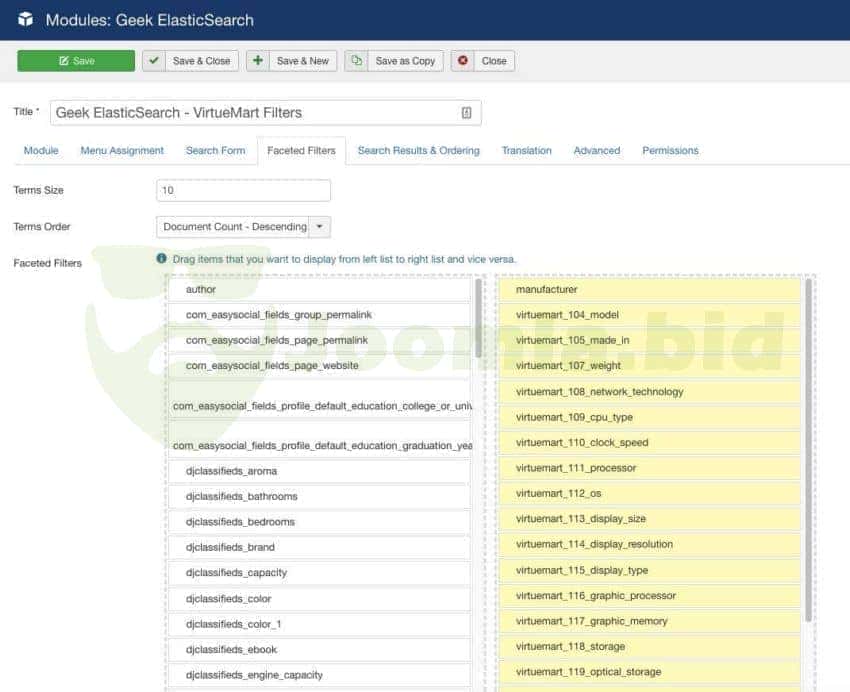
Task: Select the education_graduation_year item
Action: (x=319, y=438)
